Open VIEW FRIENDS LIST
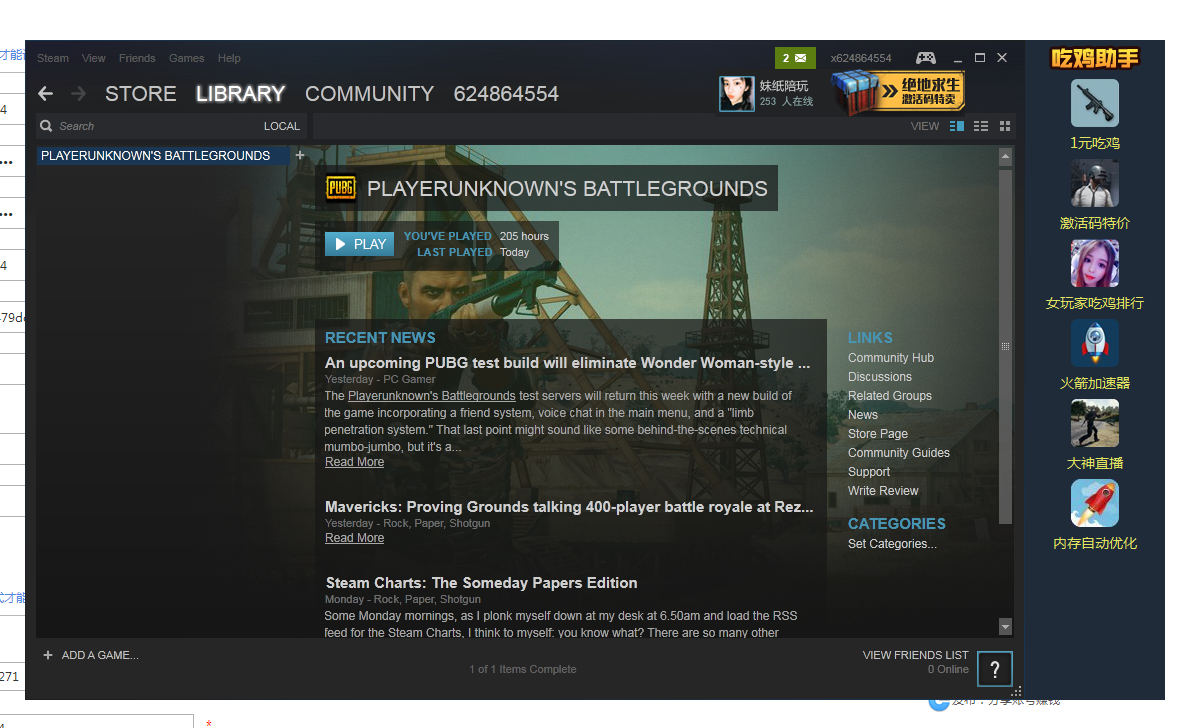This screenshot has height=728, width=1187. [x=915, y=655]
